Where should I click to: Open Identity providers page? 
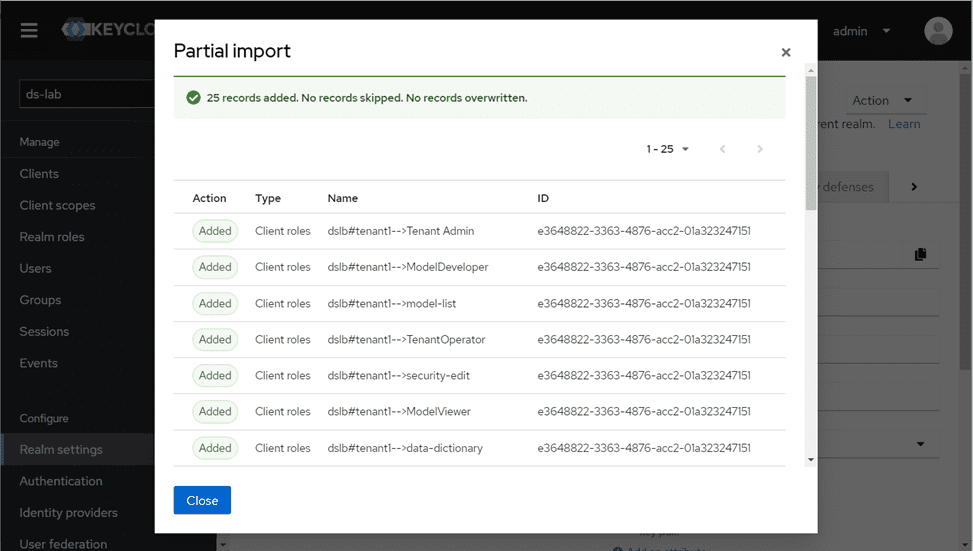[68, 512]
